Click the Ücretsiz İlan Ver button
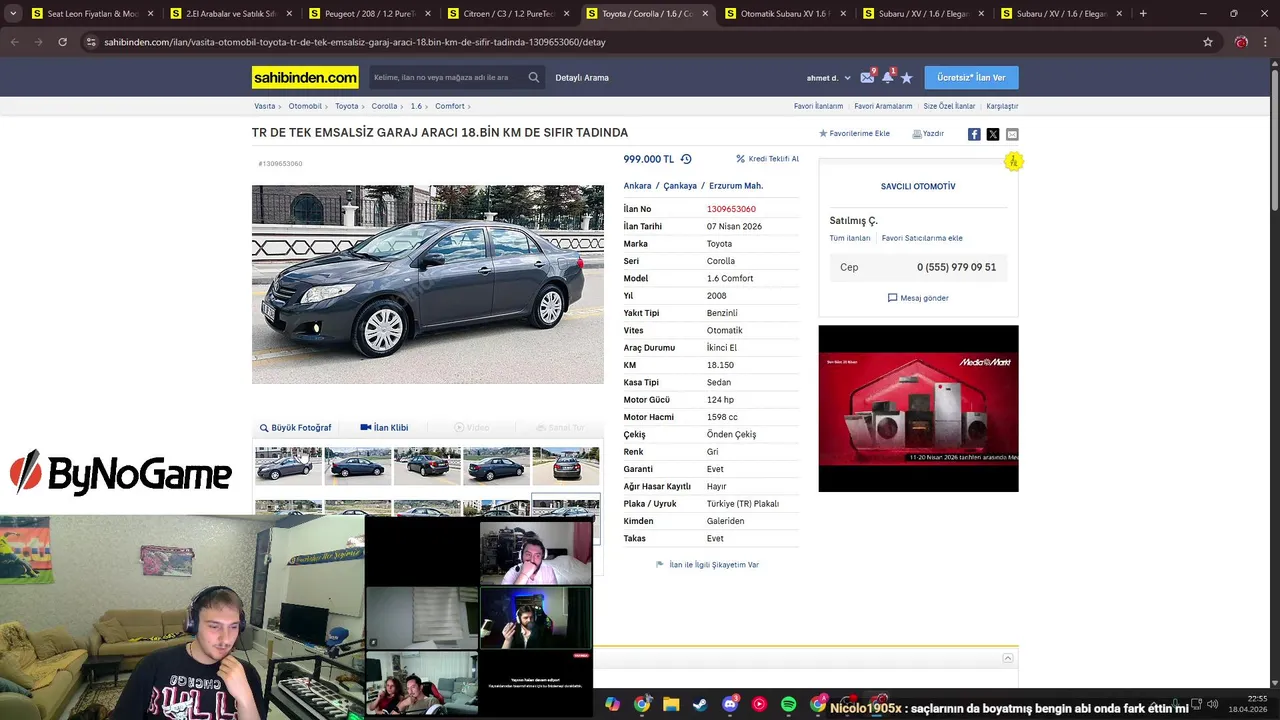 tap(971, 77)
